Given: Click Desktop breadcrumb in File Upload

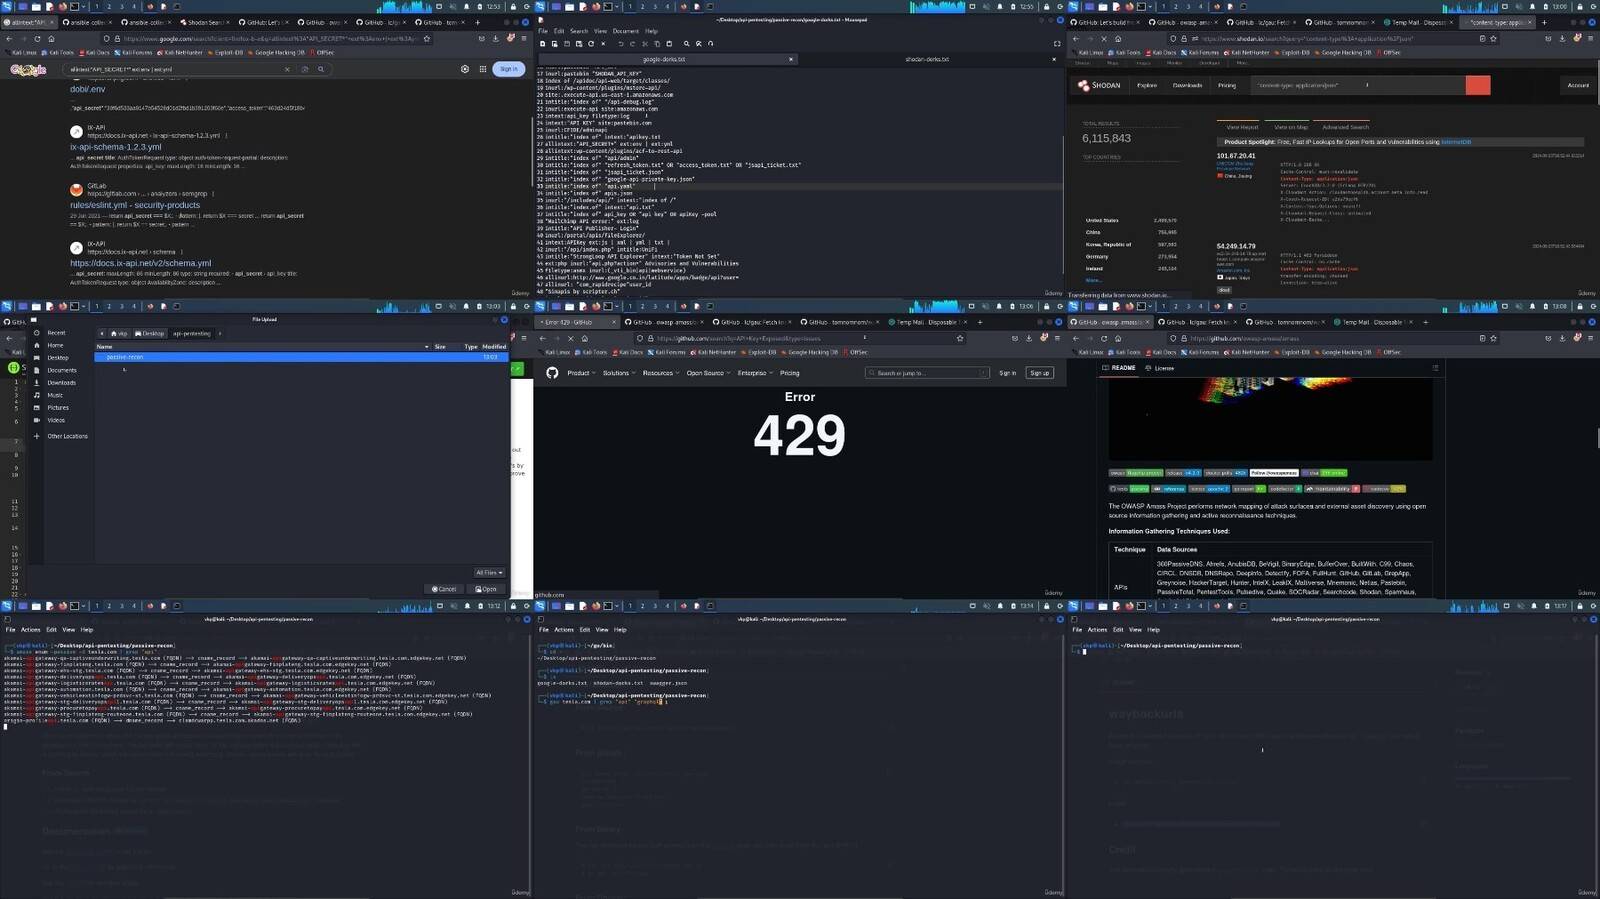Looking at the screenshot, I should (x=150, y=334).
